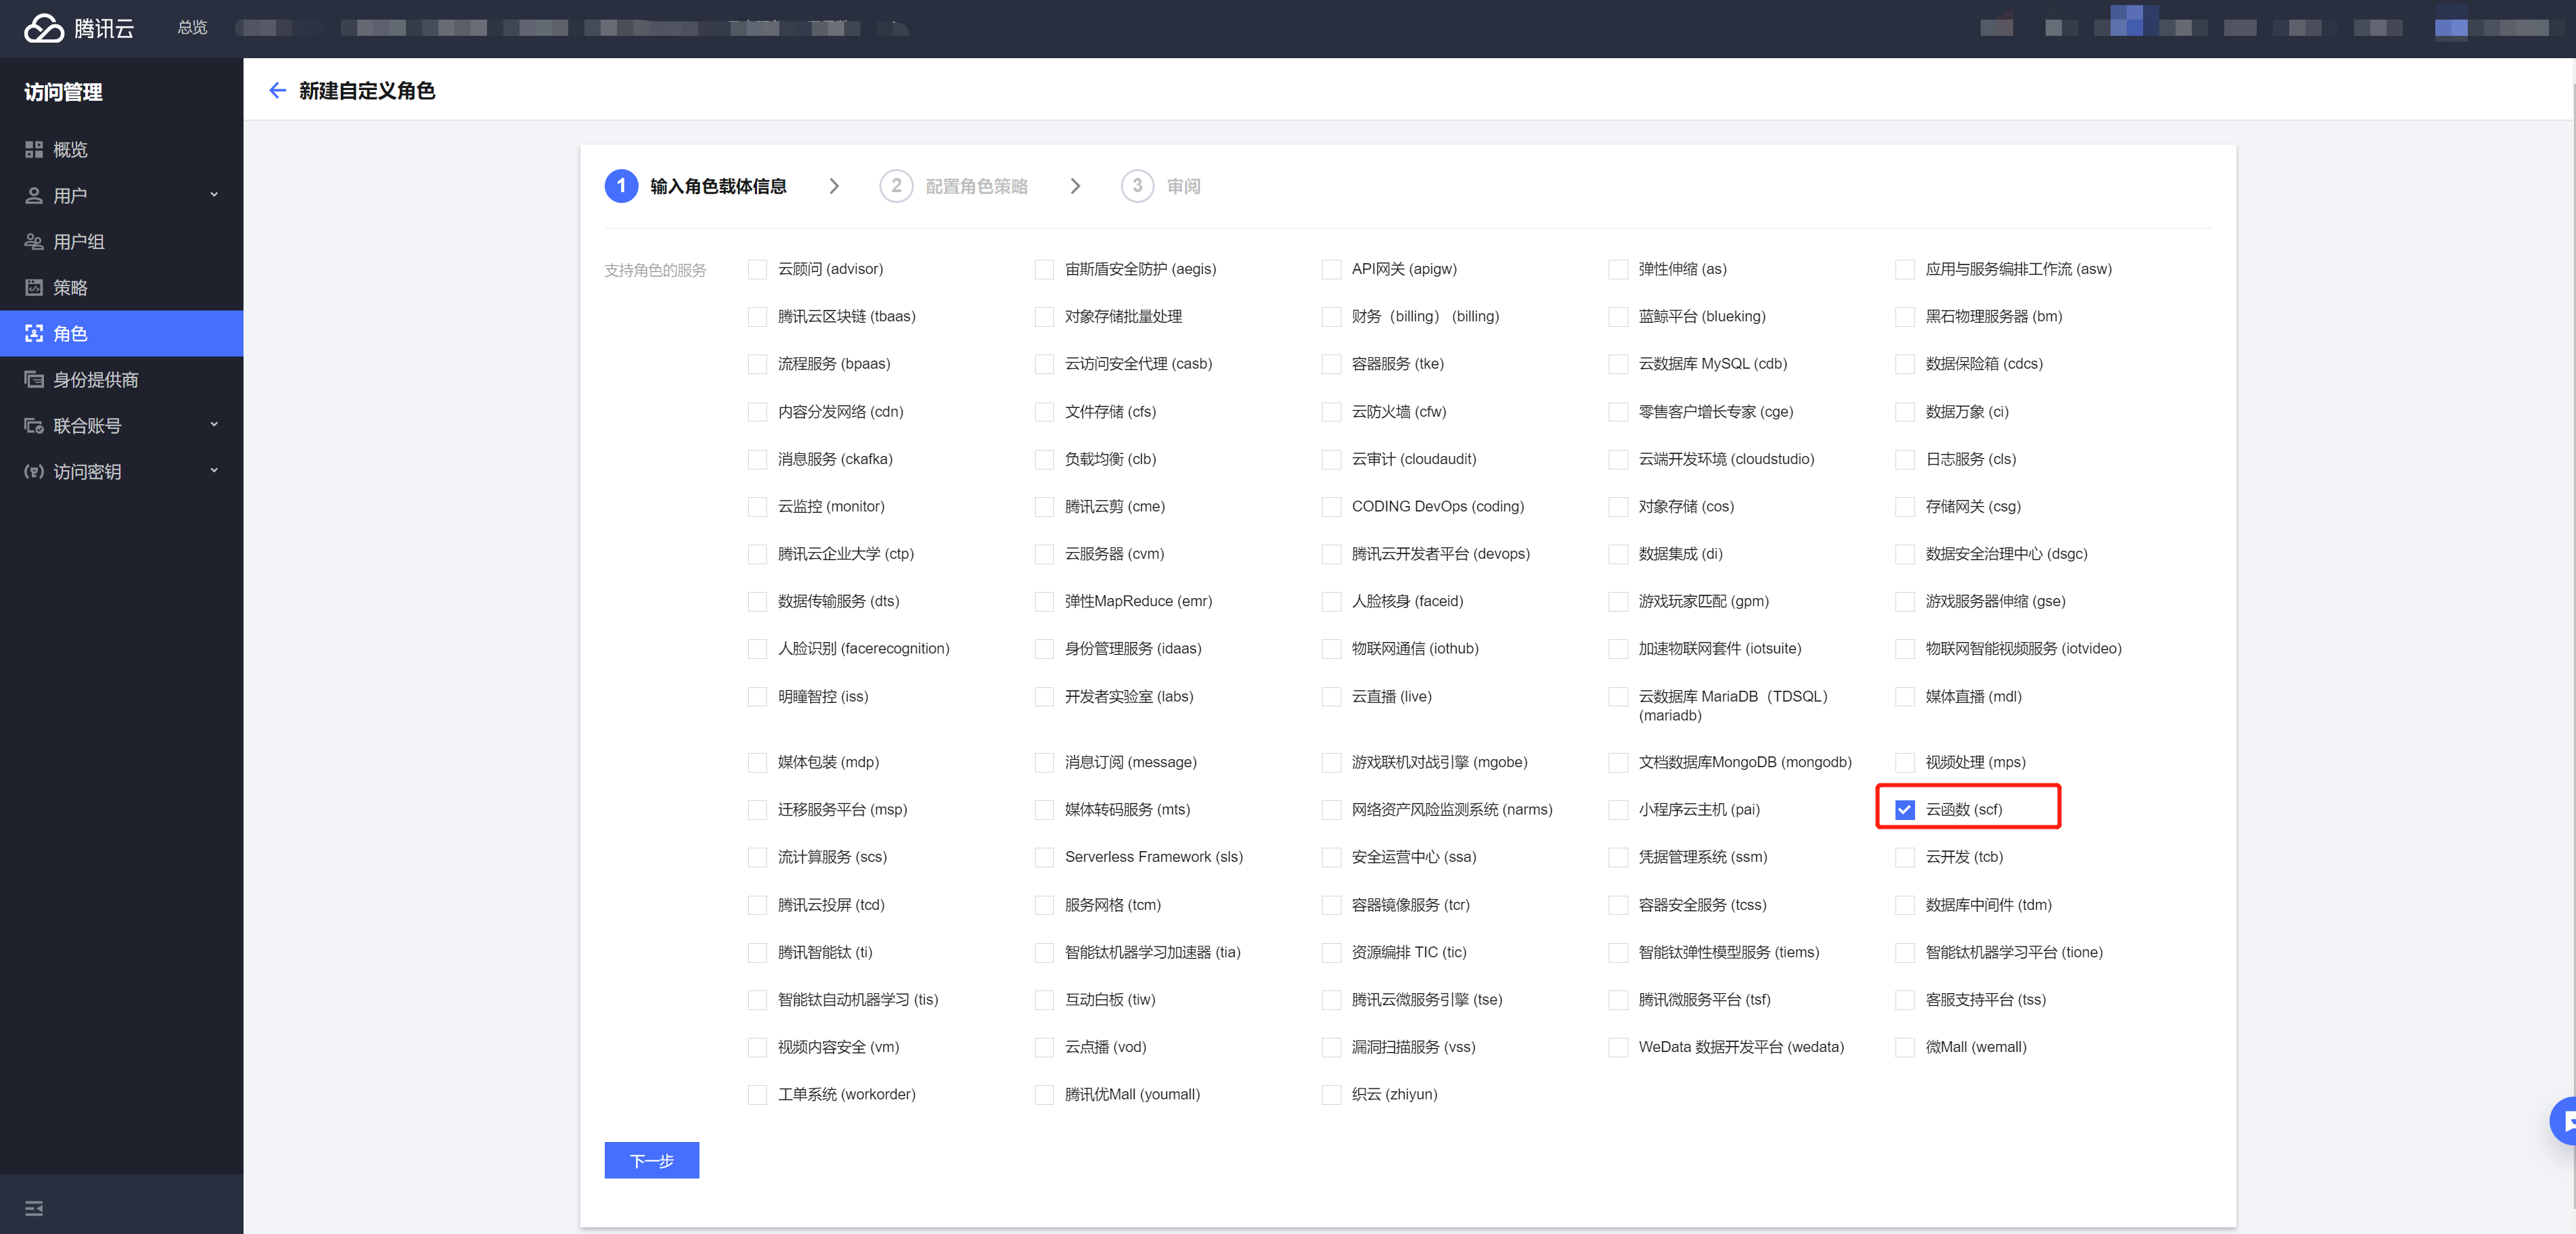Check the 对象存储 (cos) checkbox
This screenshot has width=2576, height=1234.
point(1618,507)
